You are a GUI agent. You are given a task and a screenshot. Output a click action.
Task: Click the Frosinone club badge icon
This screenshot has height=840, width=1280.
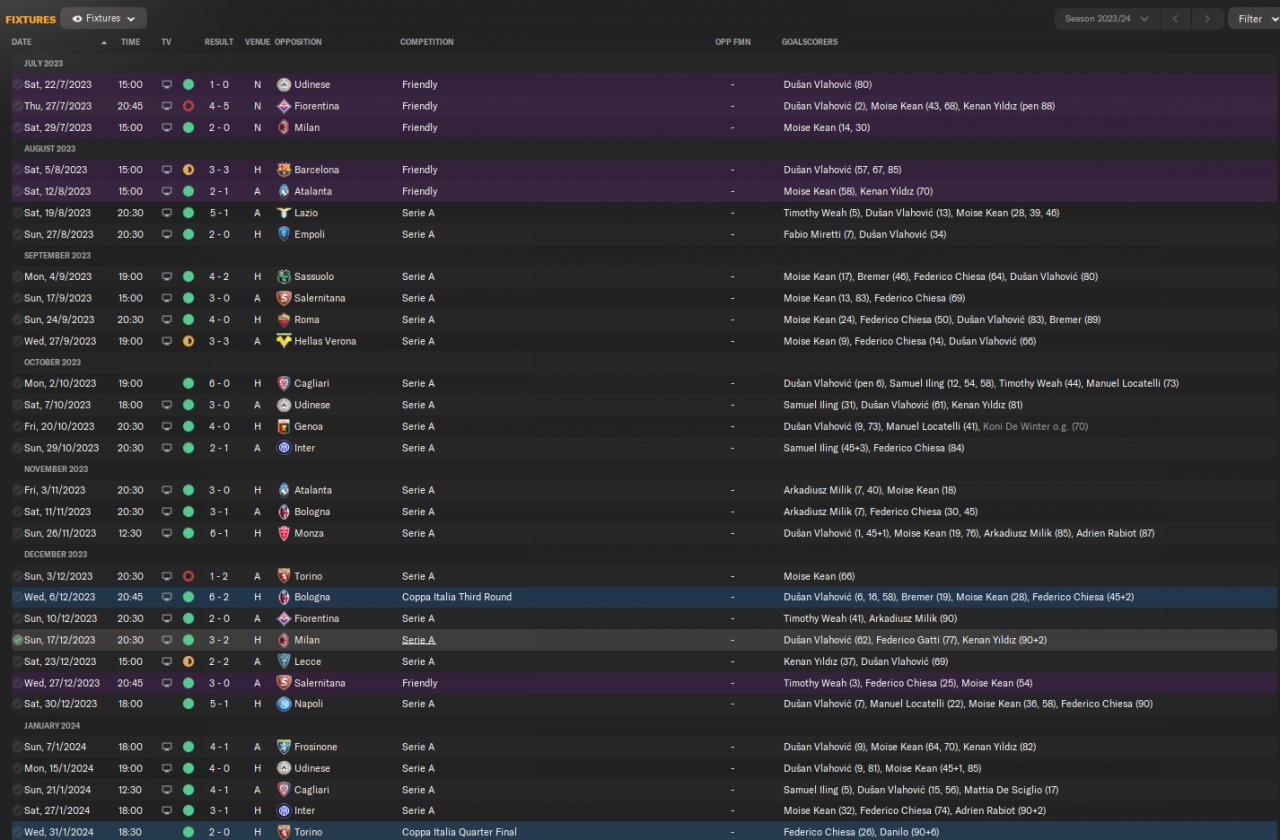click(x=284, y=747)
